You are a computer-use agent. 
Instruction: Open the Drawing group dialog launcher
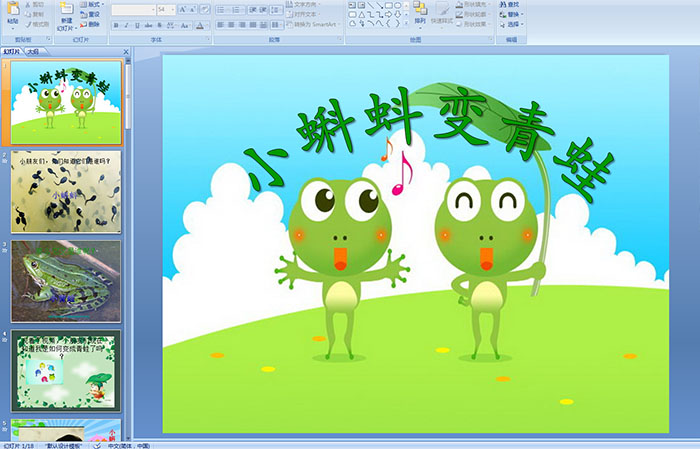(490, 40)
